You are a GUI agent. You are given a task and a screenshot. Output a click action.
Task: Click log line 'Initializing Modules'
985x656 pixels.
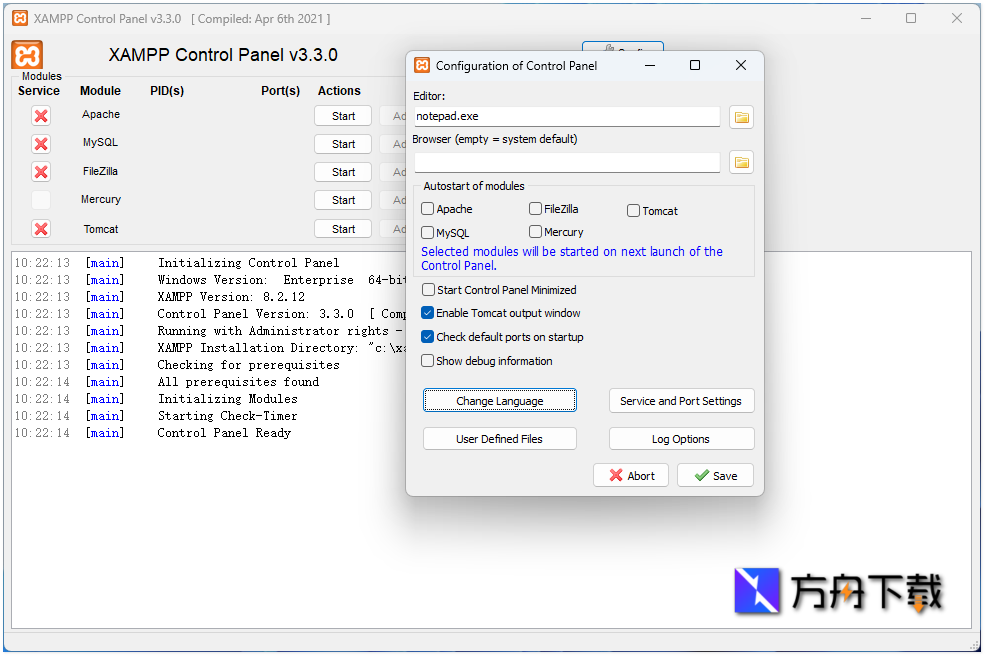[x=227, y=399]
